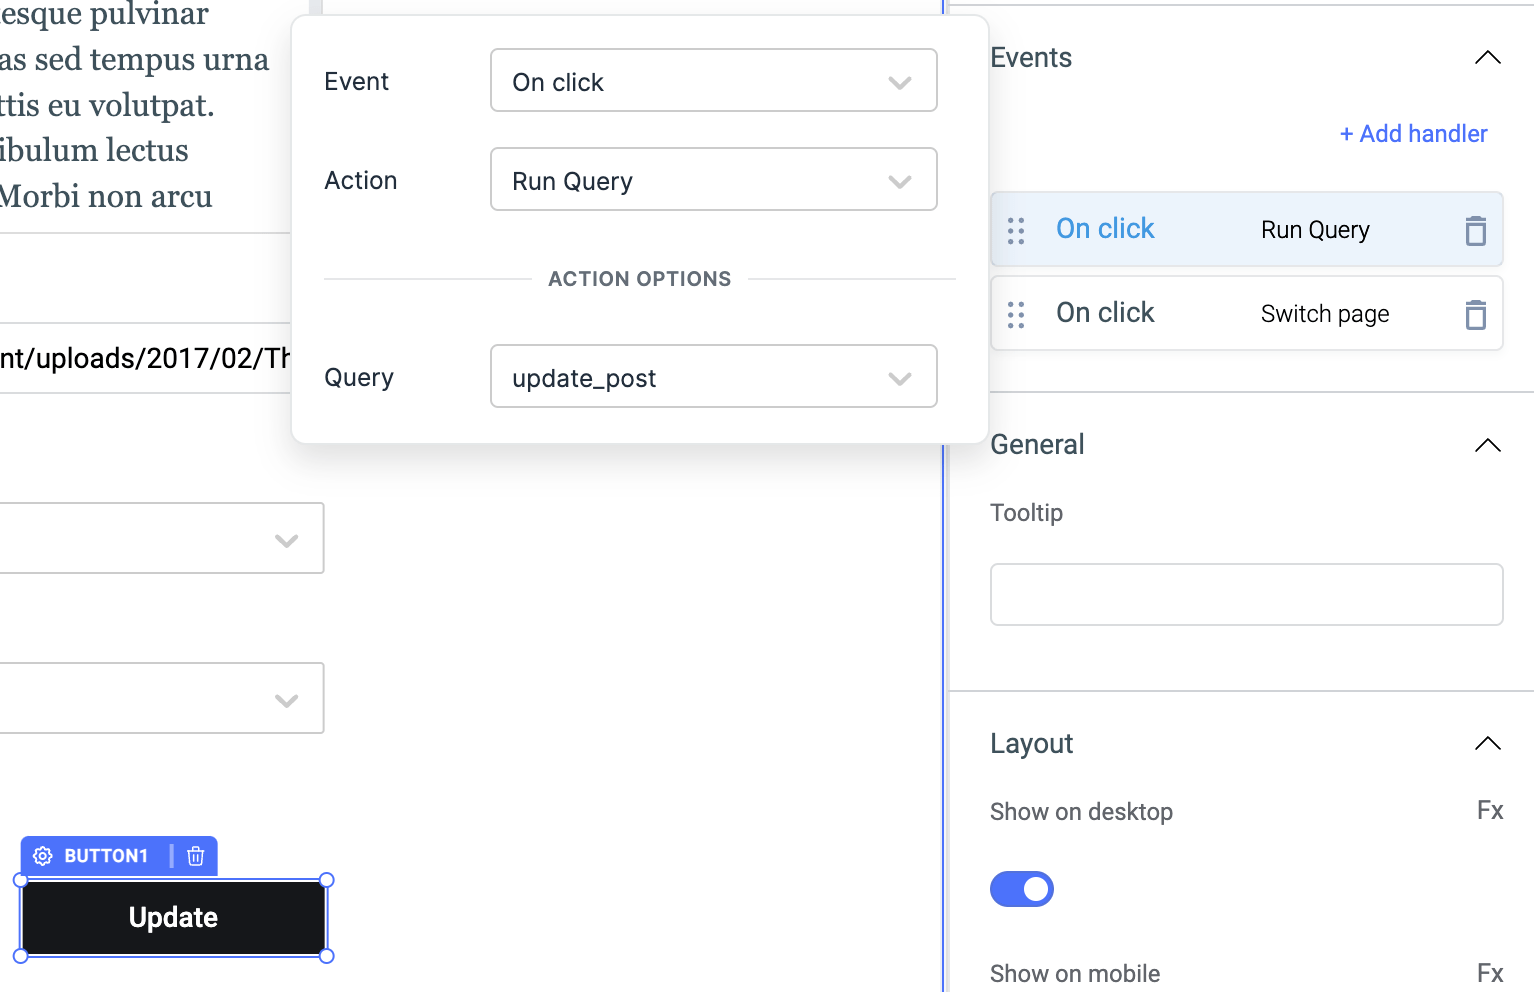The width and height of the screenshot is (1534, 992).
Task: Click the Add handler link
Action: tap(1413, 134)
